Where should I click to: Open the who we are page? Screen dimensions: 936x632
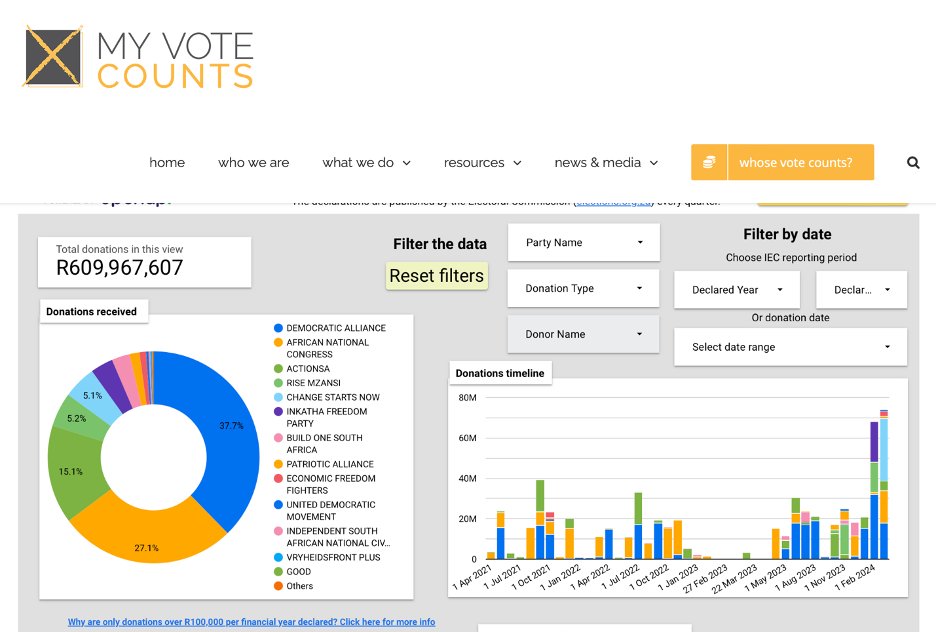coord(254,162)
